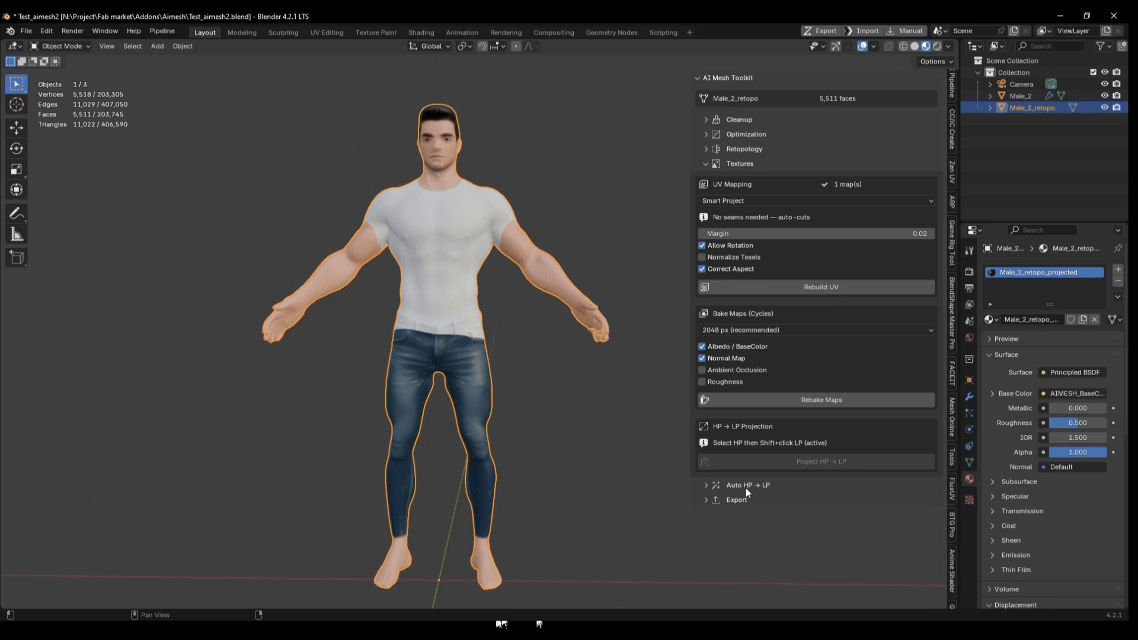The width and height of the screenshot is (1138, 640).
Task: Switch to the UV Editing workspace tab
Action: click(x=327, y=32)
